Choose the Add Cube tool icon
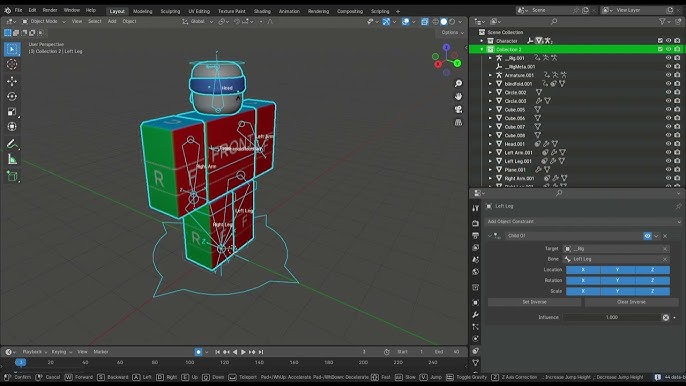The width and height of the screenshot is (686, 386). pos(12,176)
